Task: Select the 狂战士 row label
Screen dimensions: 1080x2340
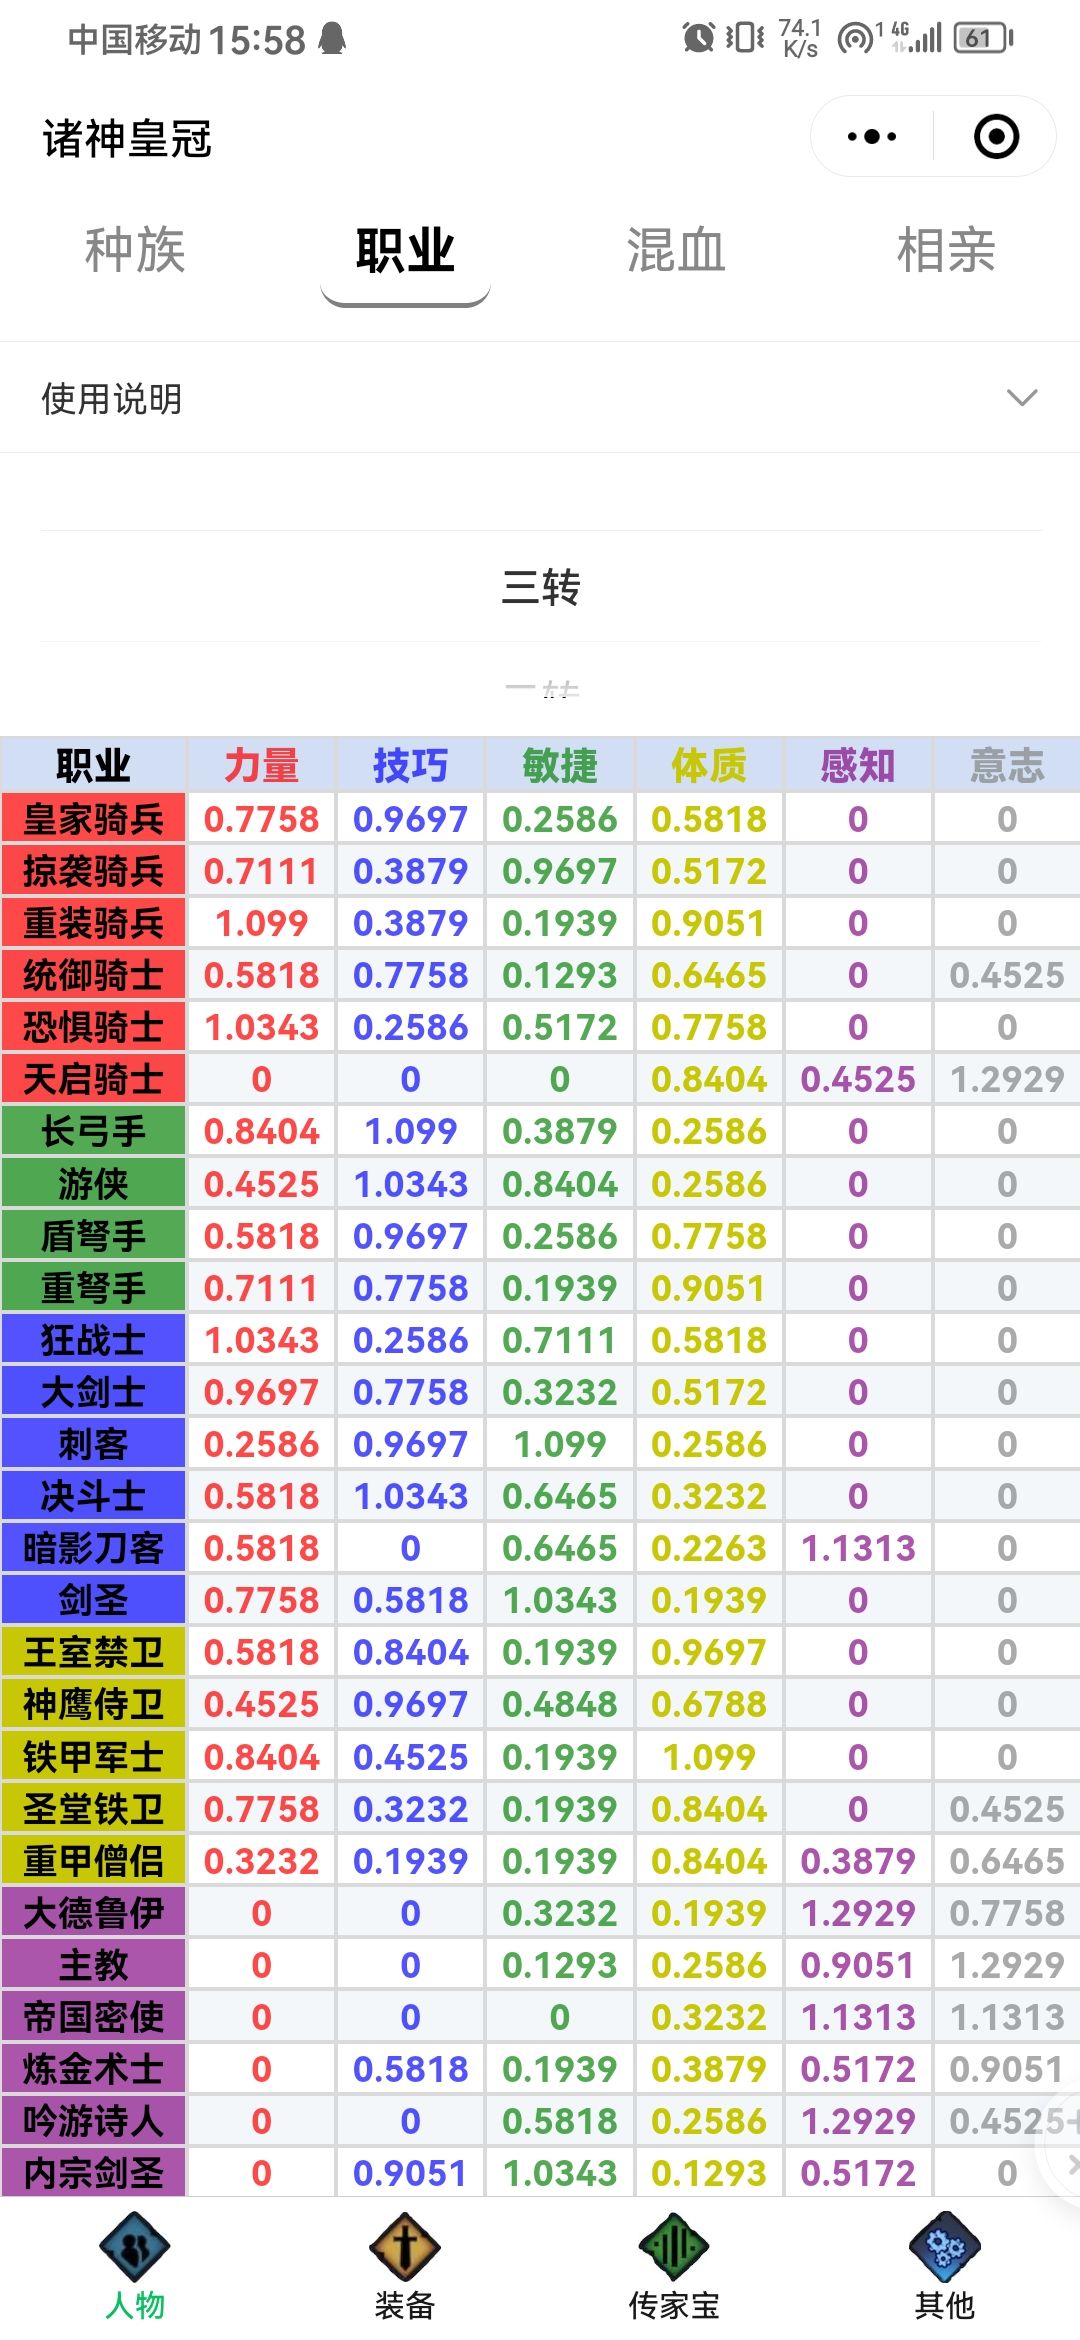Action: (93, 1340)
